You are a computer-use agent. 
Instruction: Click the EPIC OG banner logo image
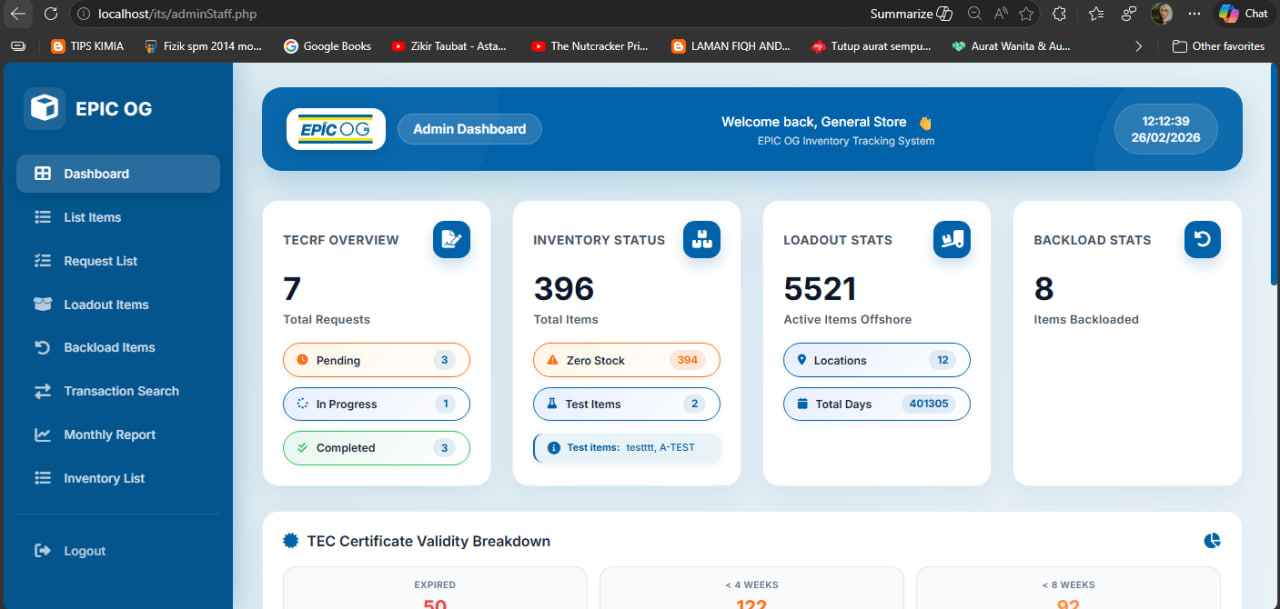(336, 129)
